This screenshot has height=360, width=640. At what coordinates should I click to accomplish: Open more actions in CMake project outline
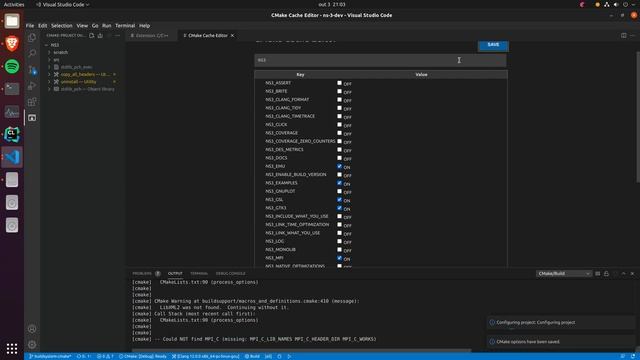118,36
